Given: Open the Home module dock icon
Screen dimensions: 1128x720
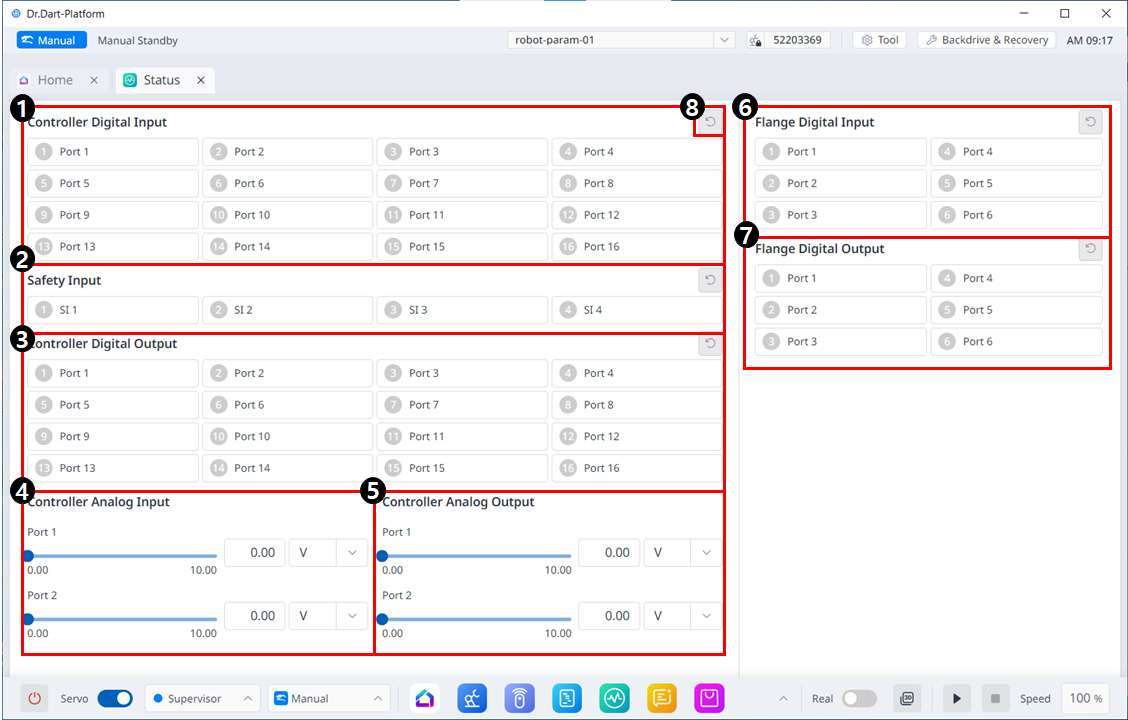Looking at the screenshot, I should pos(425,698).
